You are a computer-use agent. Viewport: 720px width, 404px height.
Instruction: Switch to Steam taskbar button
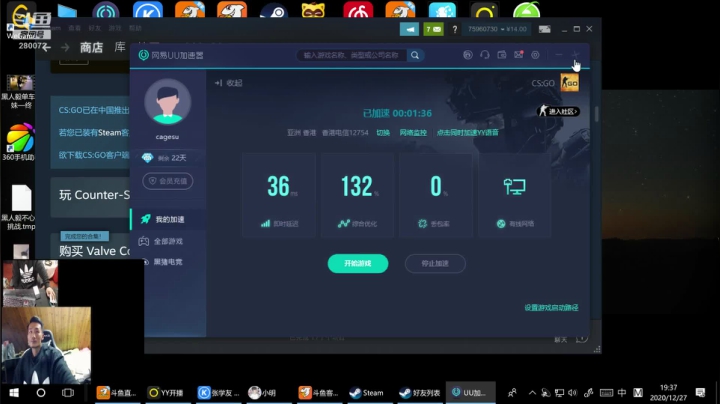[367, 393]
